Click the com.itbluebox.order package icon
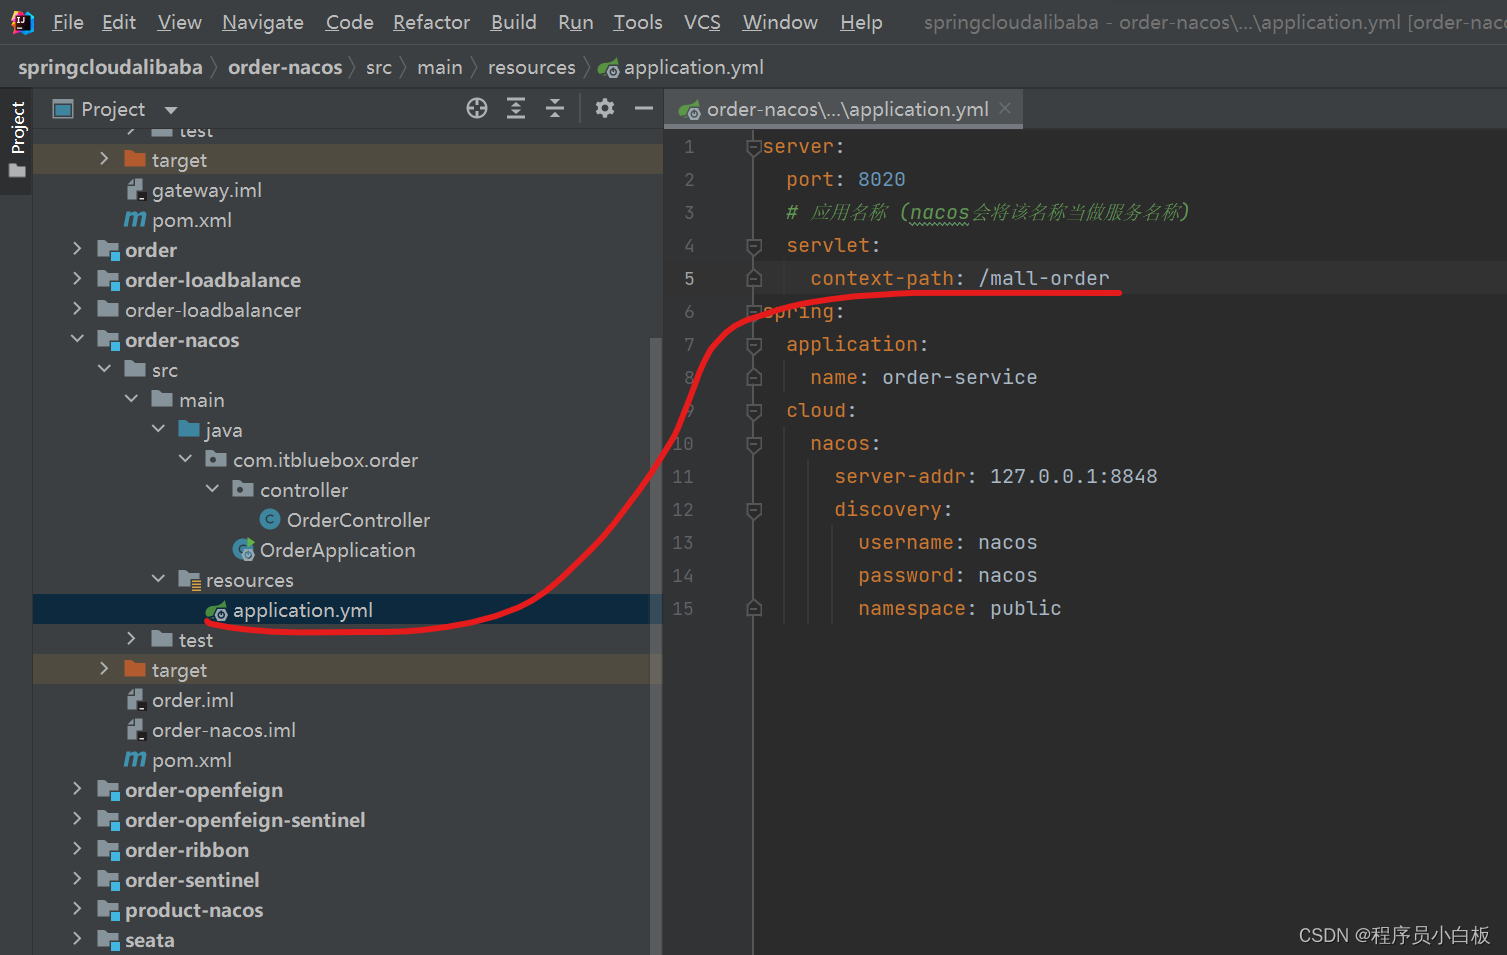Image resolution: width=1507 pixels, height=955 pixels. (216, 459)
